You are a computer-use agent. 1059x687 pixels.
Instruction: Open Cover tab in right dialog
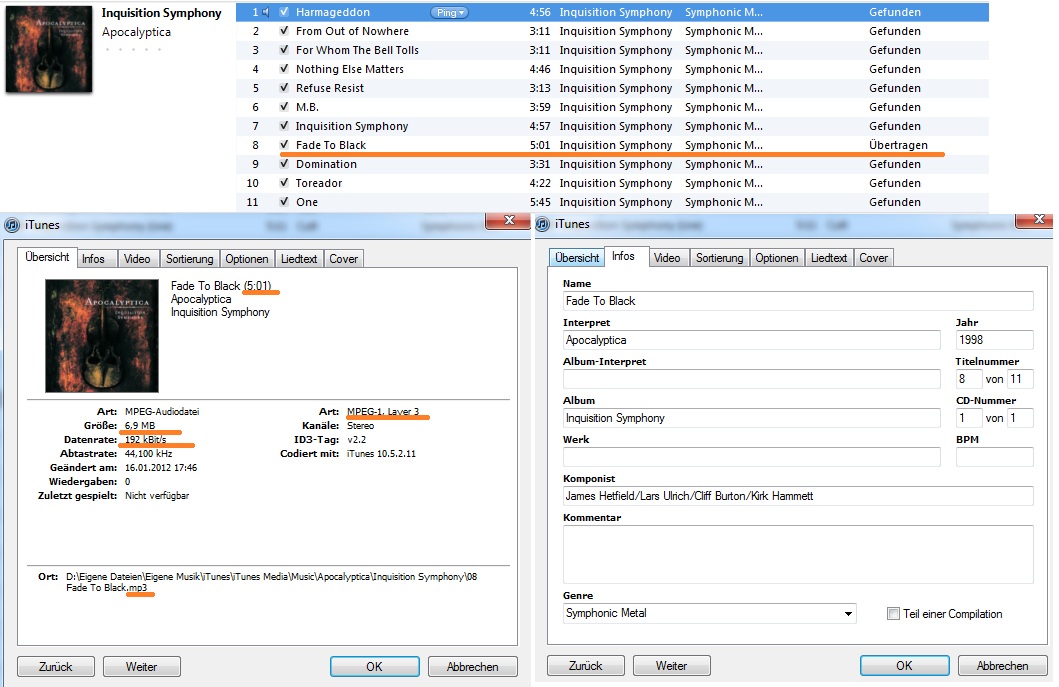click(873, 258)
